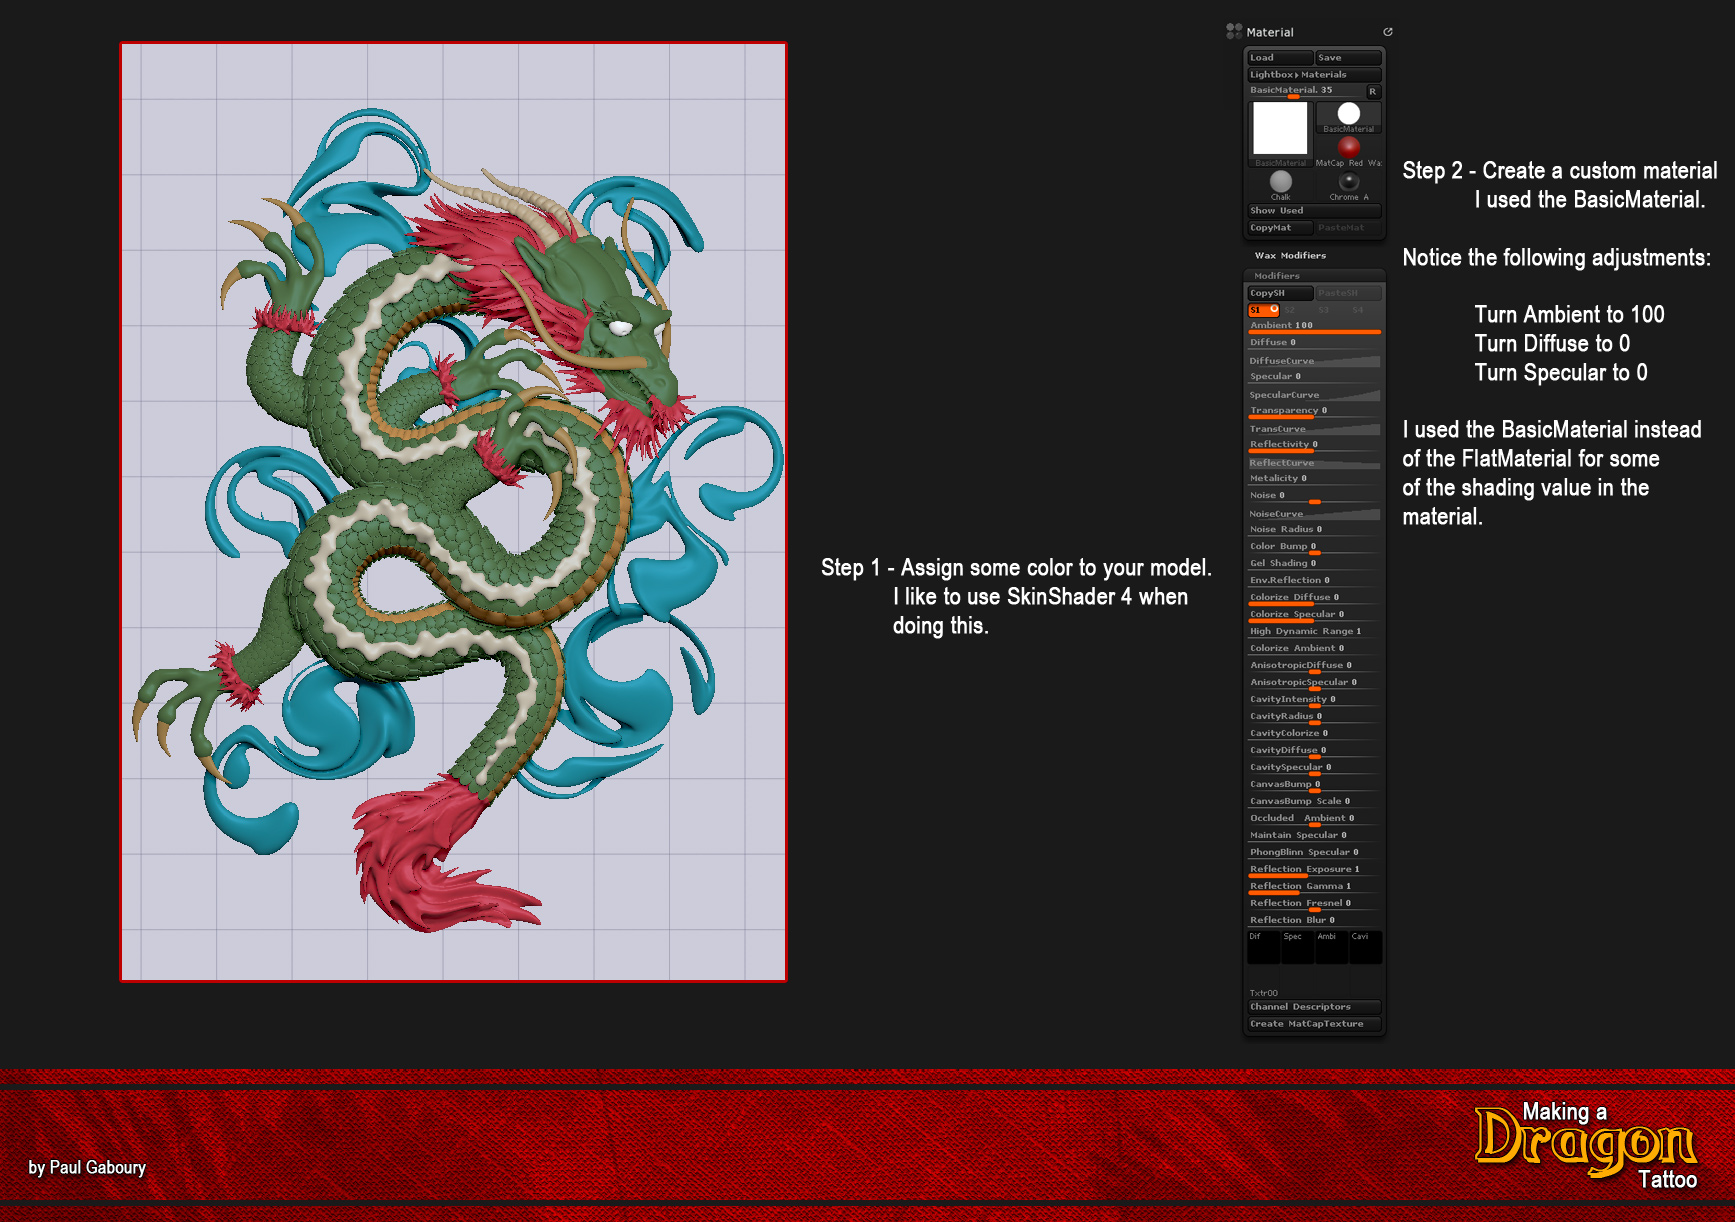Viewport: 1735px width, 1222px height.
Task: Open Lightbox Materials browser
Action: (x=1314, y=75)
